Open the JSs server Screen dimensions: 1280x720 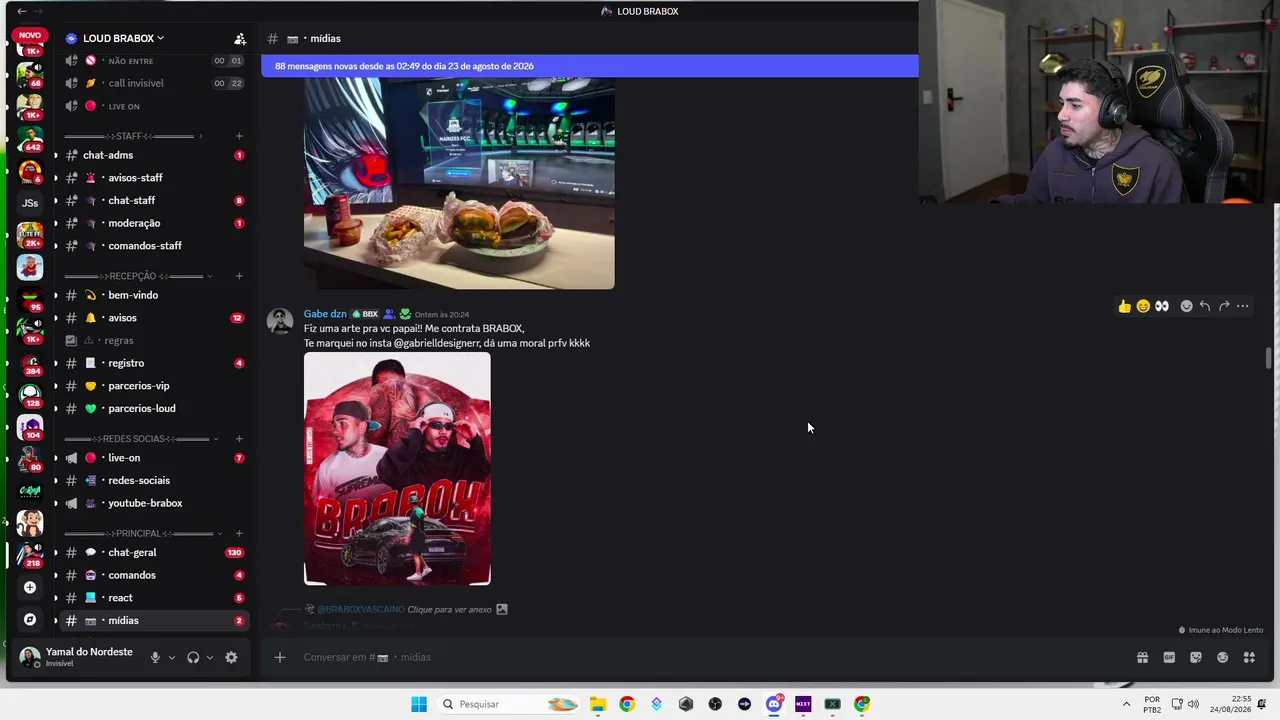[x=30, y=203]
